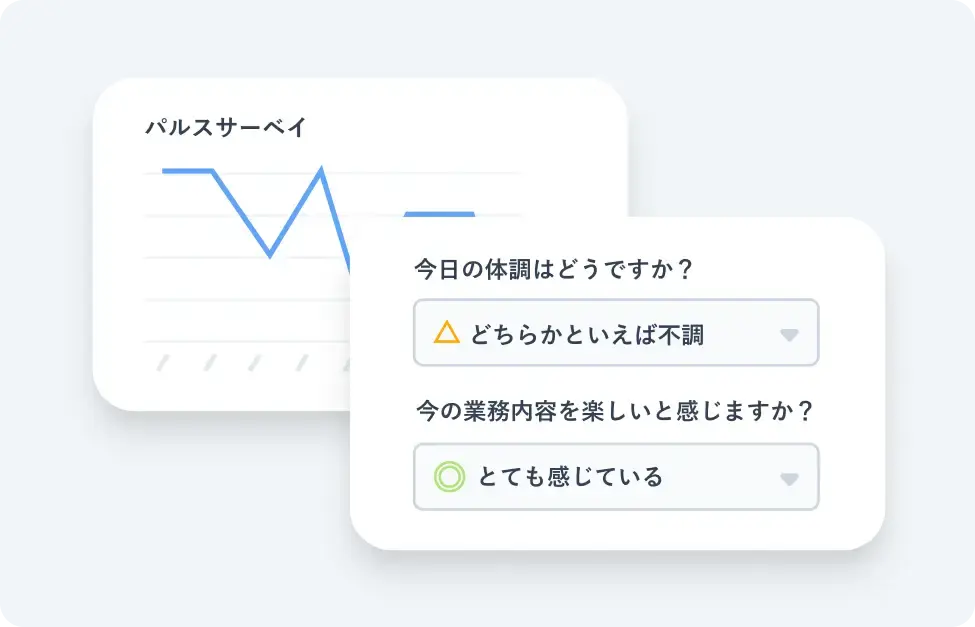Image resolution: width=975 pixels, height=627 pixels.
Task: Click the sharp second peak of the chart
Action: point(321,170)
